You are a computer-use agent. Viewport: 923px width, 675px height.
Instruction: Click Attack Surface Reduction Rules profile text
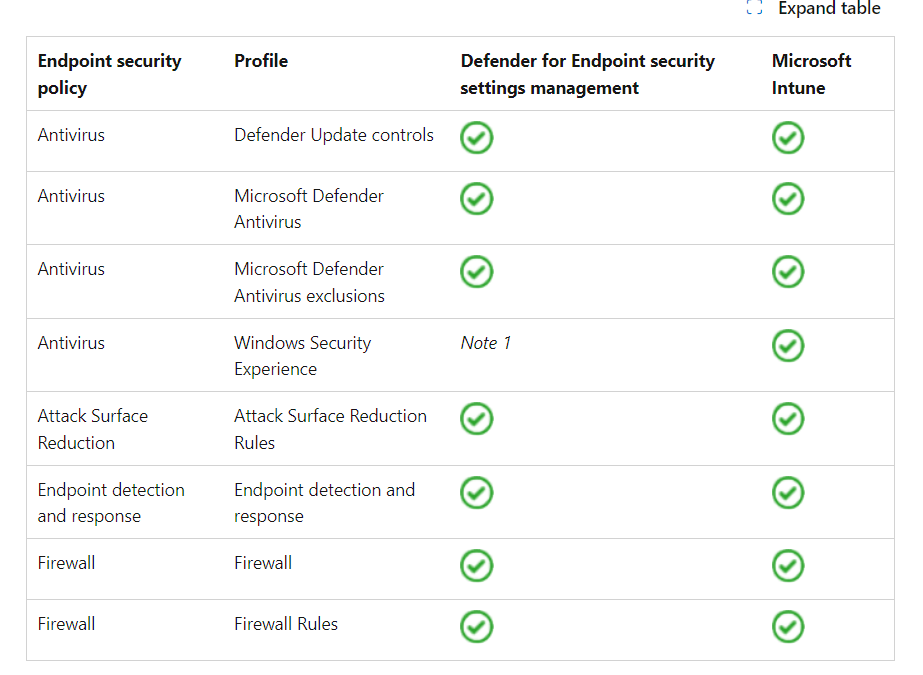click(x=330, y=429)
